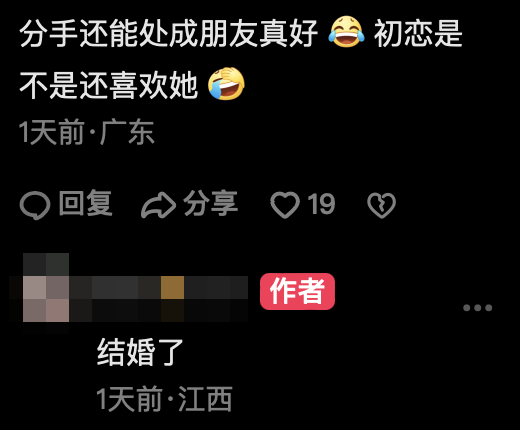Select the comment line 分手还能处成朋友真好

168,33
